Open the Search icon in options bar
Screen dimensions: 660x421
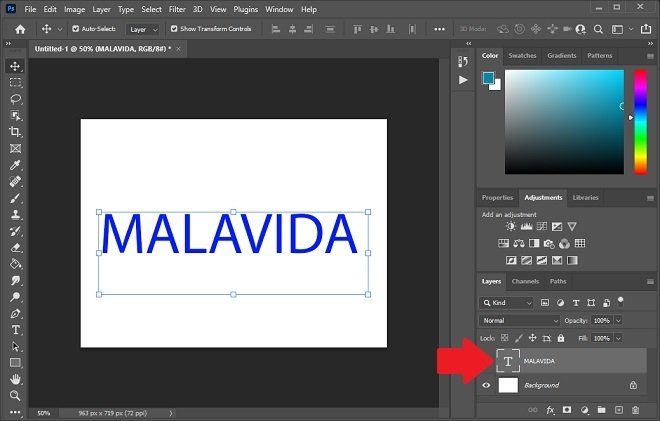click(598, 29)
